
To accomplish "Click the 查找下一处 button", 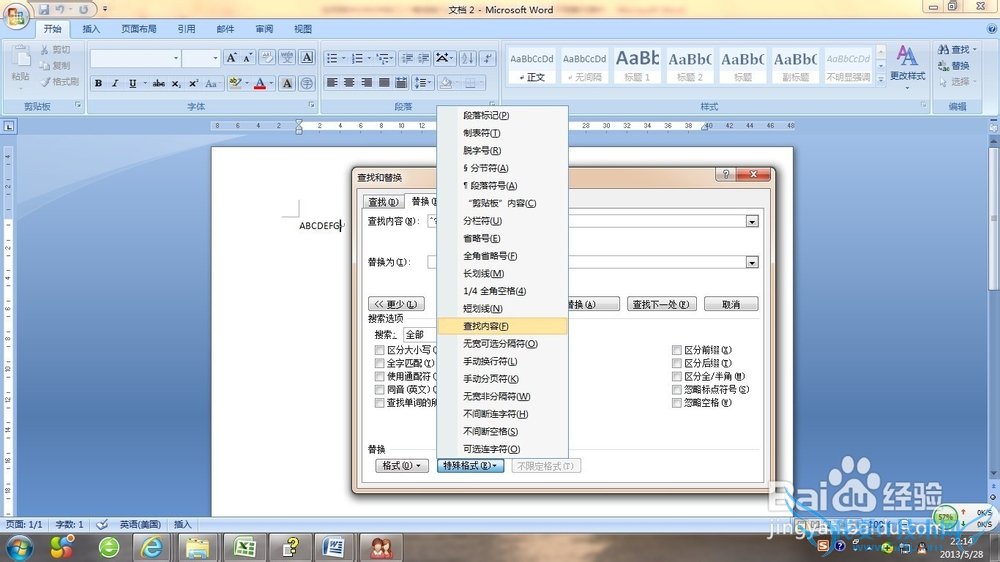I will tap(662, 304).
